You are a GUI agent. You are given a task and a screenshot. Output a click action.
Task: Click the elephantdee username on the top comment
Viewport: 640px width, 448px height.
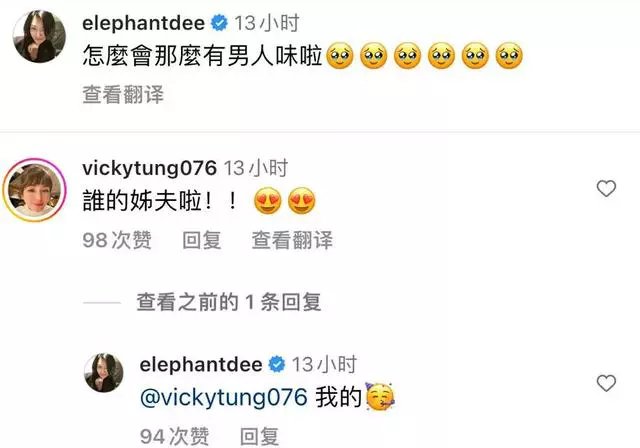pyautogui.click(x=143, y=23)
